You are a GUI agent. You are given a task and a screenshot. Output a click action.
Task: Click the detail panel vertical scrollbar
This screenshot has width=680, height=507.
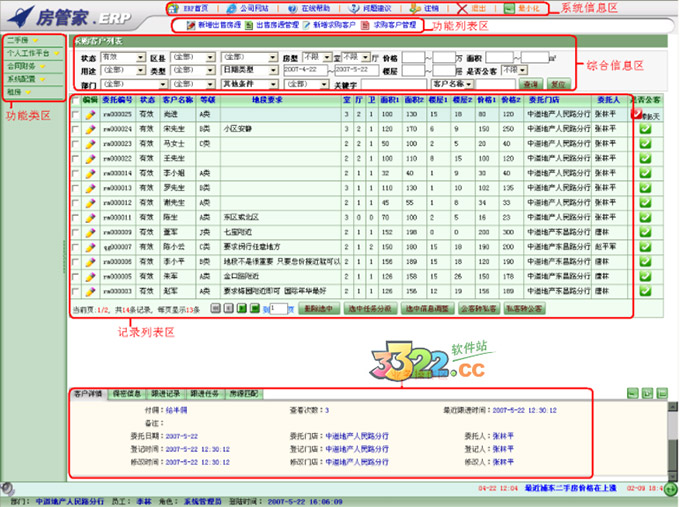(x=673, y=440)
